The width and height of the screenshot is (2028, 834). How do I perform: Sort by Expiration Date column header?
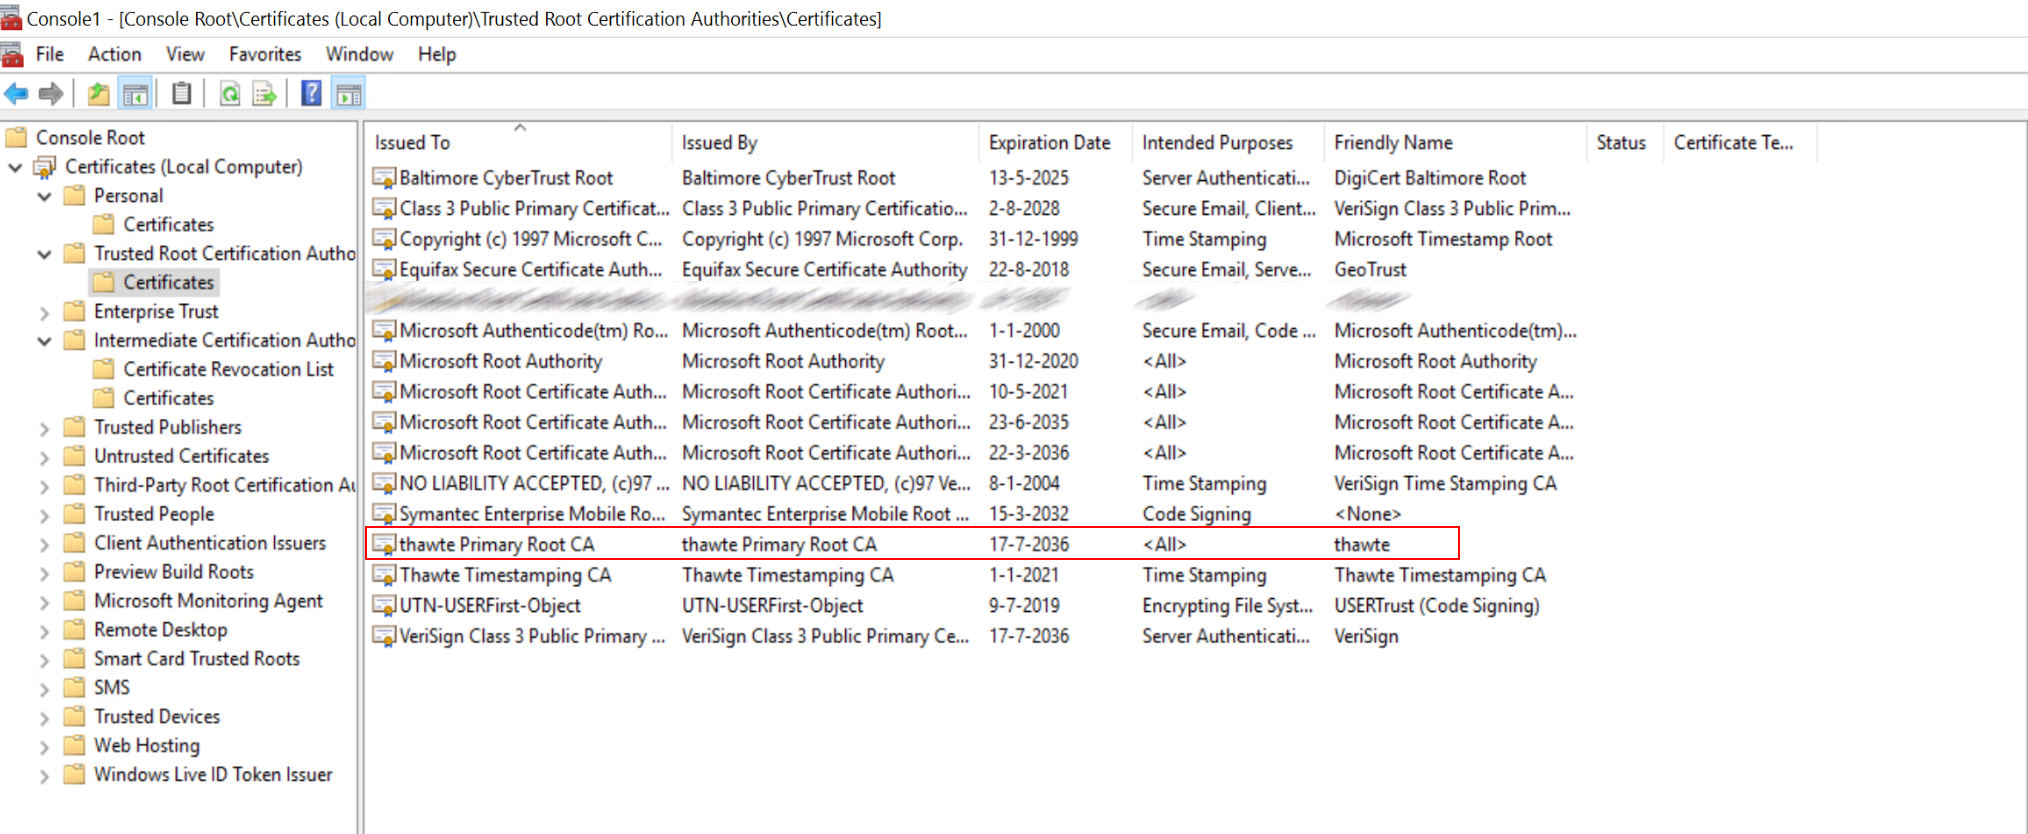coord(1055,142)
